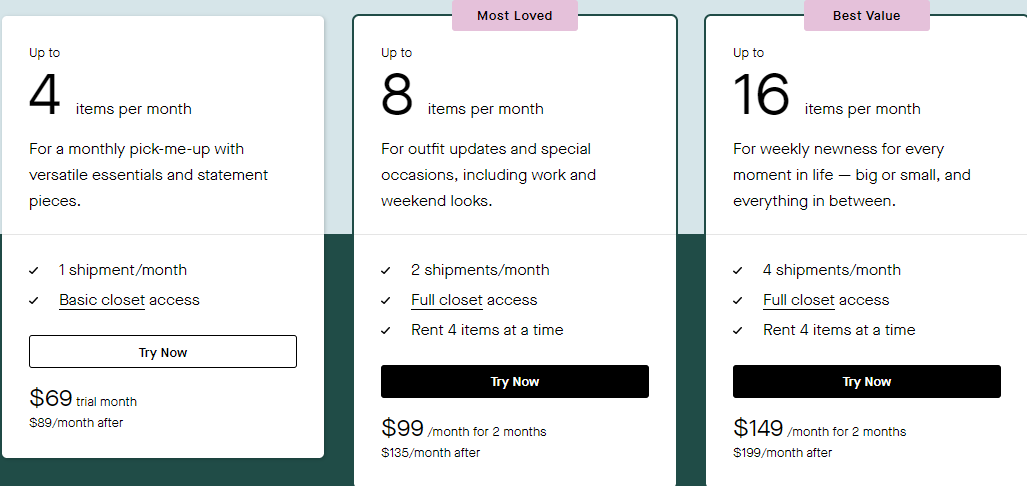Select the Best Value badge
This screenshot has height=486, width=1027.
click(x=866, y=16)
